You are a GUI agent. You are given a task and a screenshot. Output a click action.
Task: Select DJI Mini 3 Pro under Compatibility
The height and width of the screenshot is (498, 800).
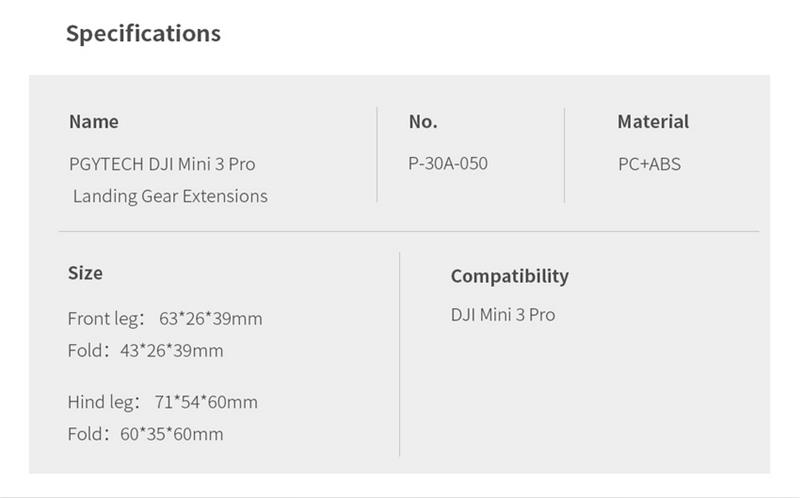(x=502, y=315)
